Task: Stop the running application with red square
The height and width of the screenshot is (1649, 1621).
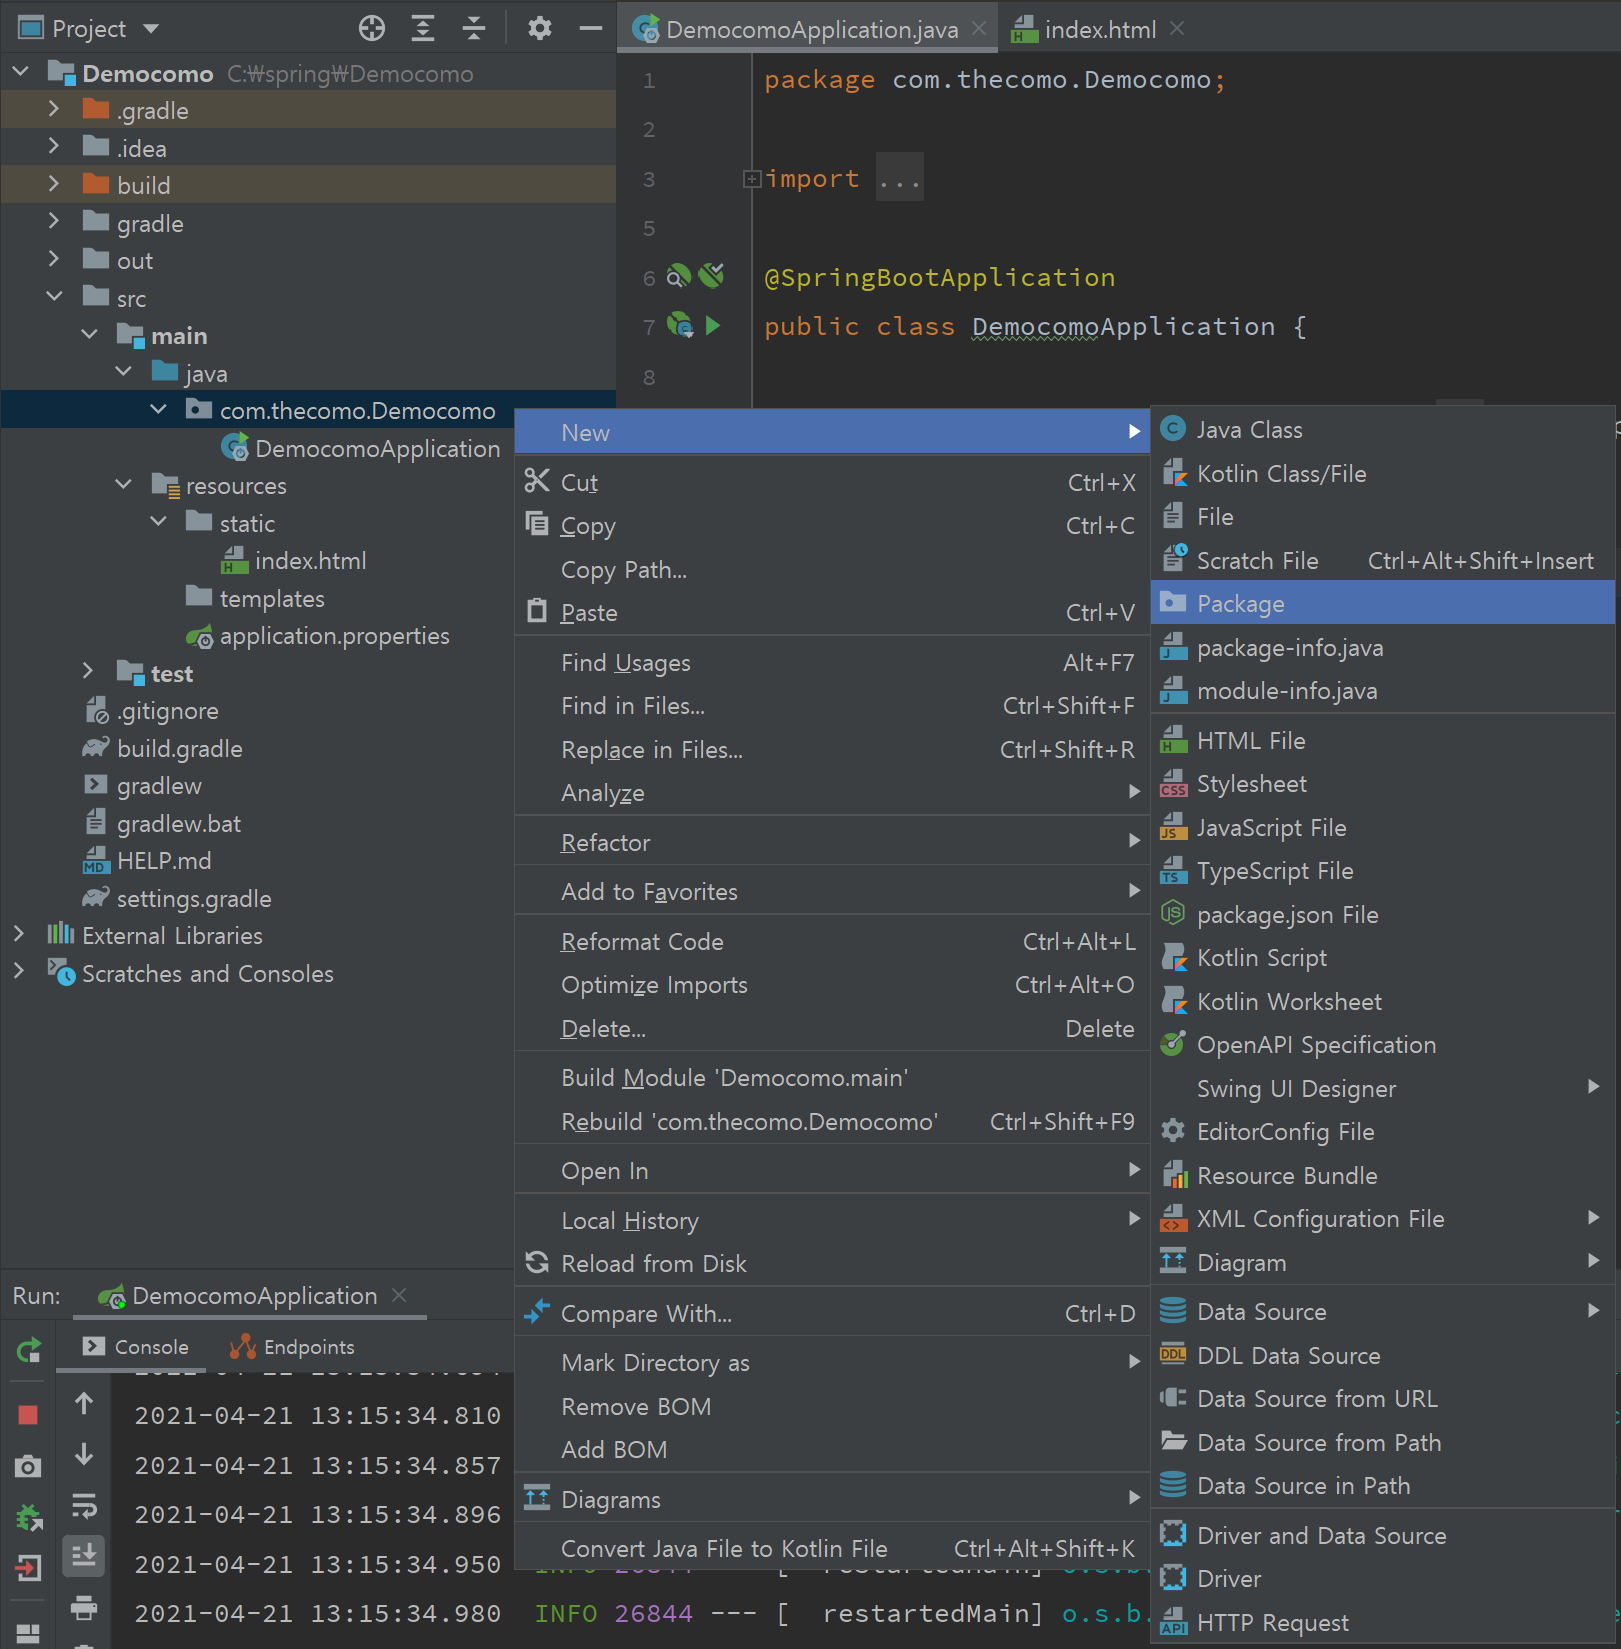Action: [28, 1414]
